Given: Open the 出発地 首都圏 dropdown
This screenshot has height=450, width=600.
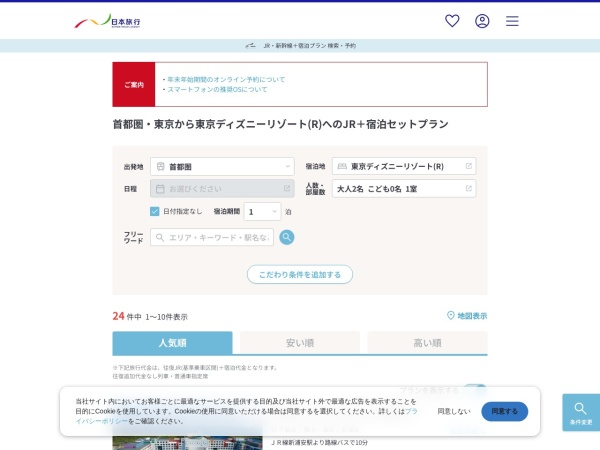Looking at the screenshot, I should (x=222, y=166).
